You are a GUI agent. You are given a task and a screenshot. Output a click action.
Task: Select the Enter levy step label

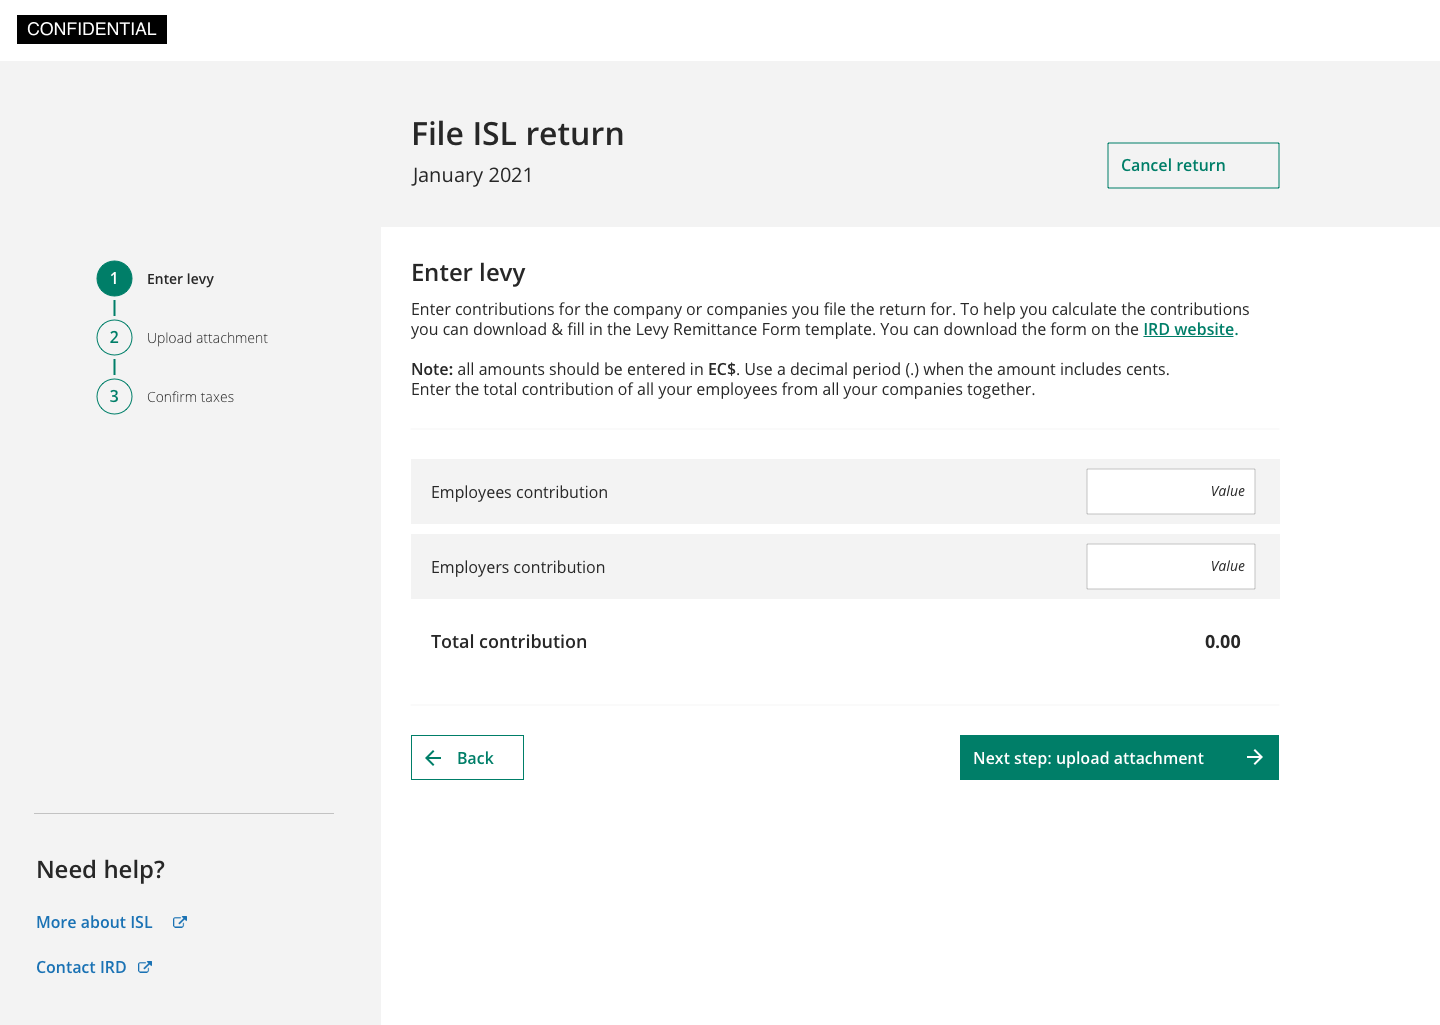tap(180, 279)
